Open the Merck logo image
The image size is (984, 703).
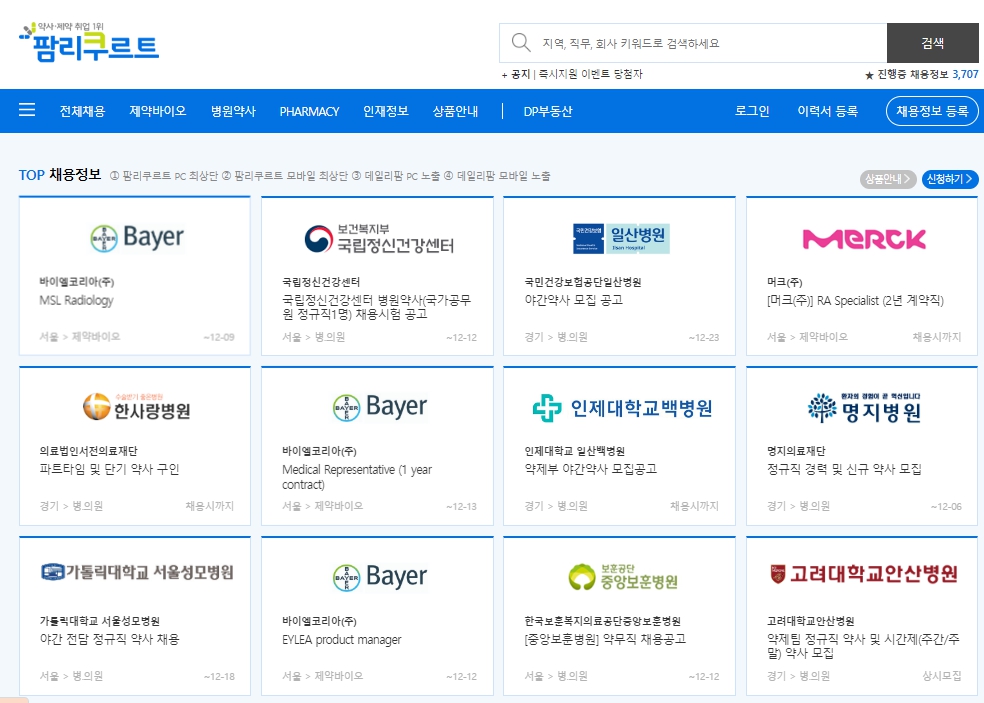(864, 239)
